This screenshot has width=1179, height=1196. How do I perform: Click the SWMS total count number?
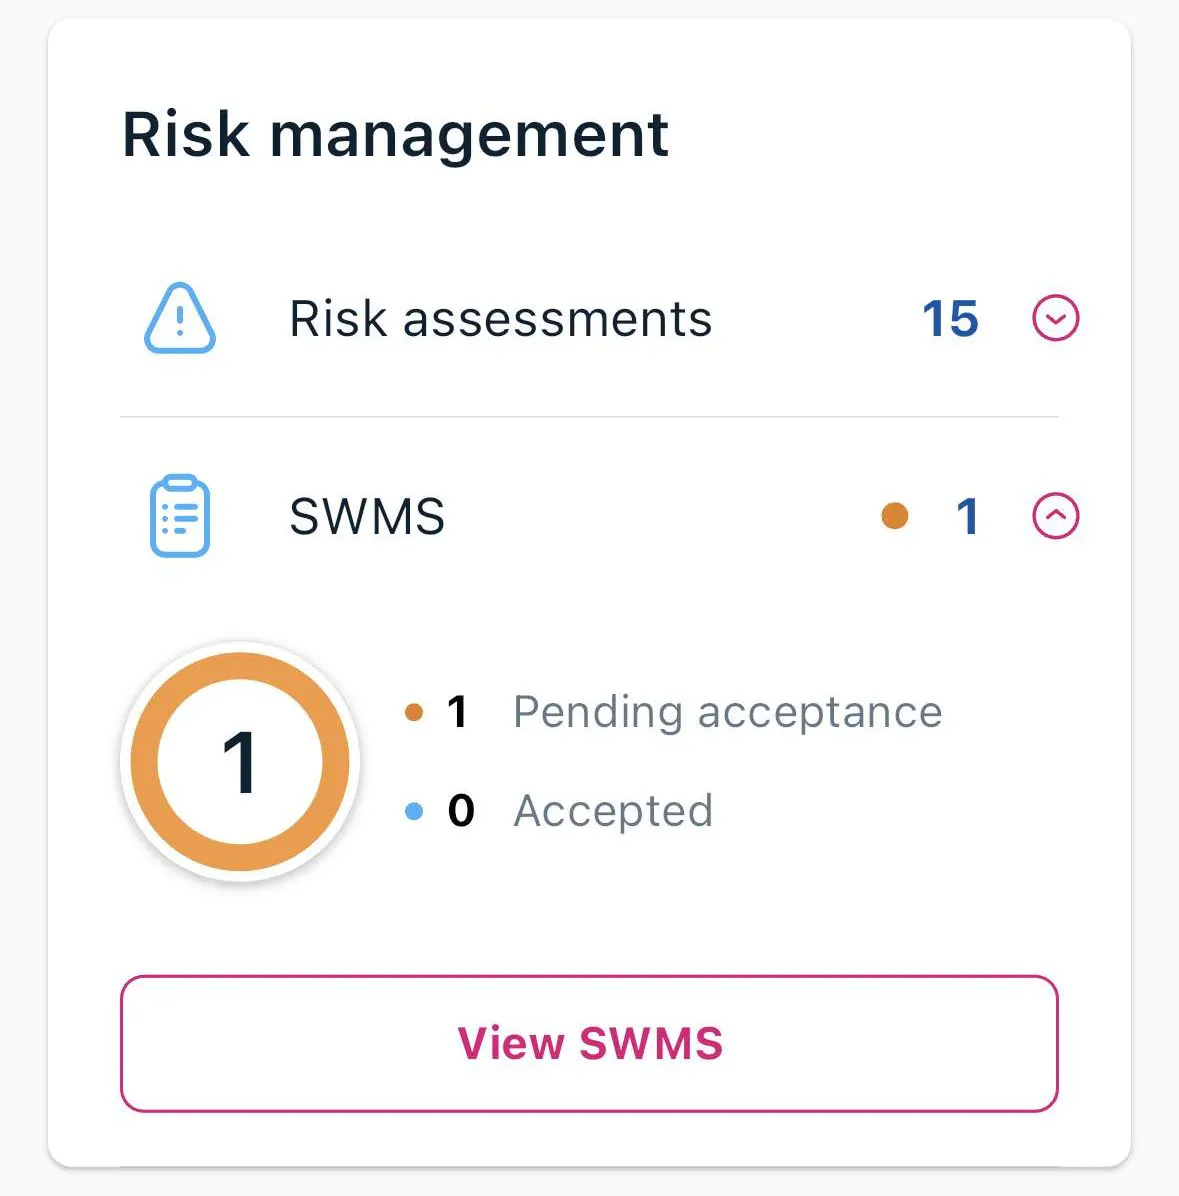click(x=967, y=516)
